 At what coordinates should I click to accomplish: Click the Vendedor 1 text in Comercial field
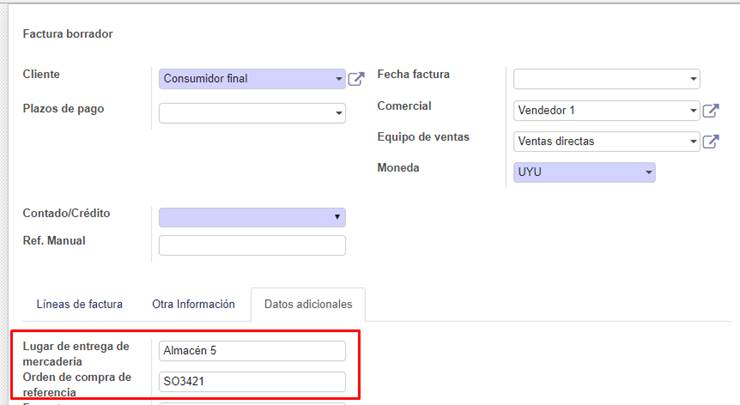pos(546,111)
